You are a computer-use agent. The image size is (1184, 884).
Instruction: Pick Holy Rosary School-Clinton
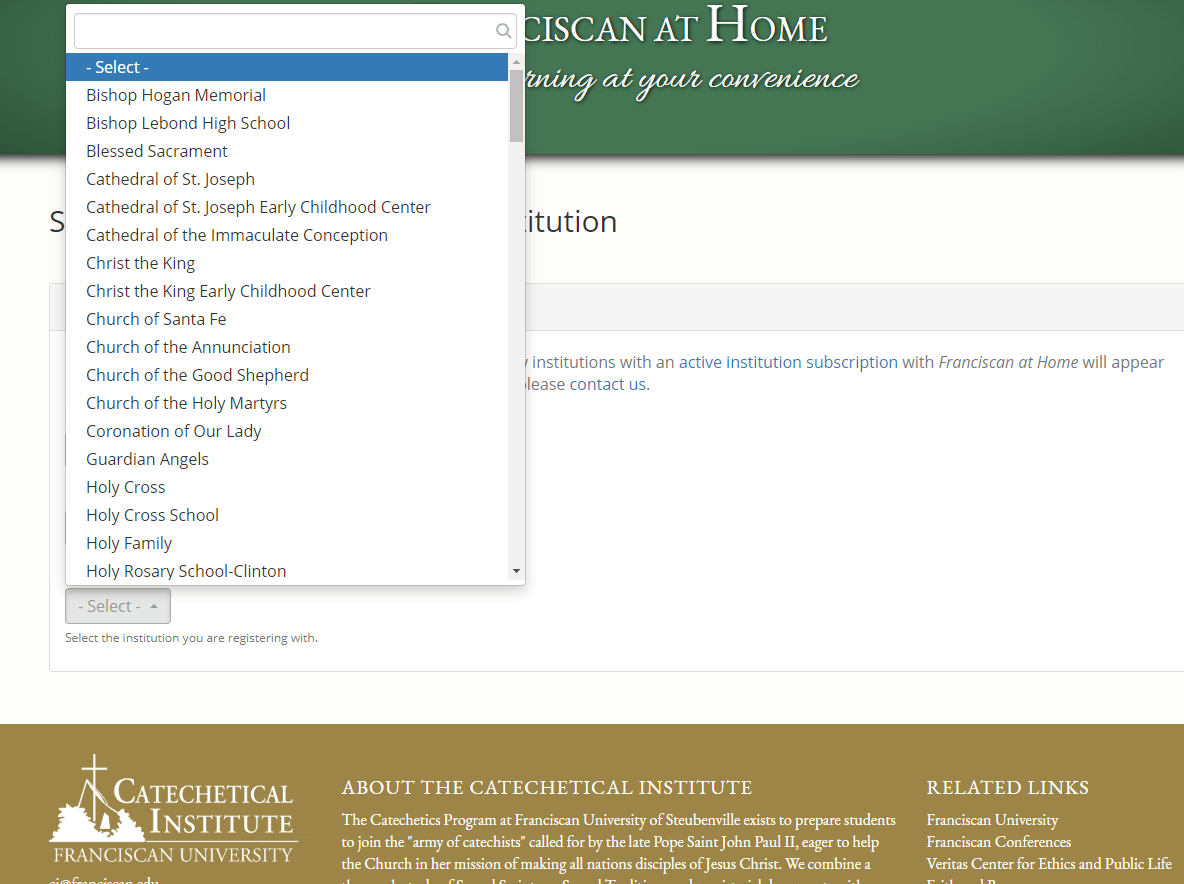(287, 570)
